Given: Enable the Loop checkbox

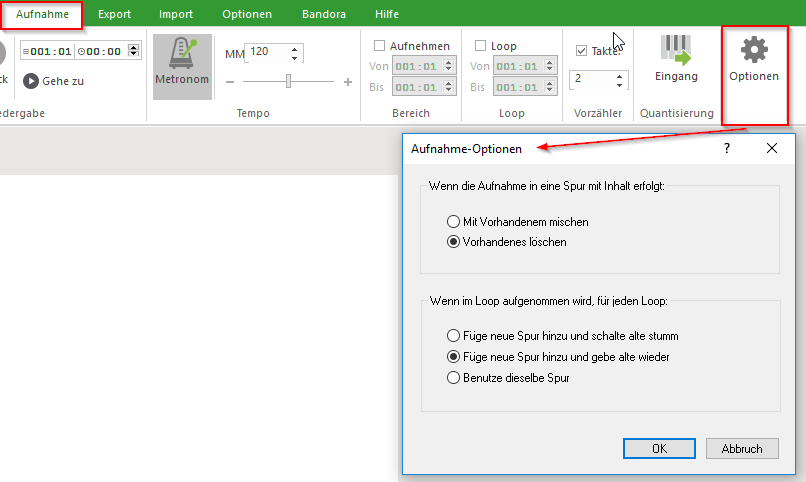Looking at the screenshot, I should pos(480,46).
